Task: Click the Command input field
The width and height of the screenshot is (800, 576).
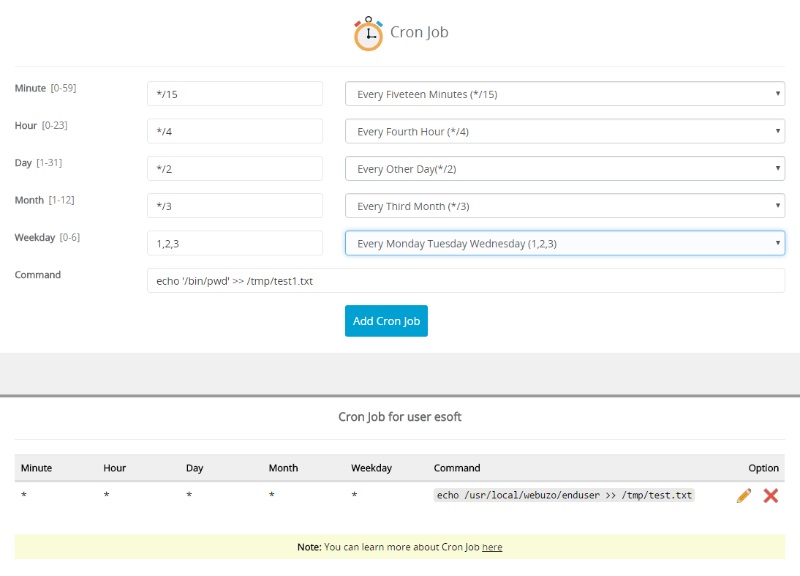Action: coord(466,280)
